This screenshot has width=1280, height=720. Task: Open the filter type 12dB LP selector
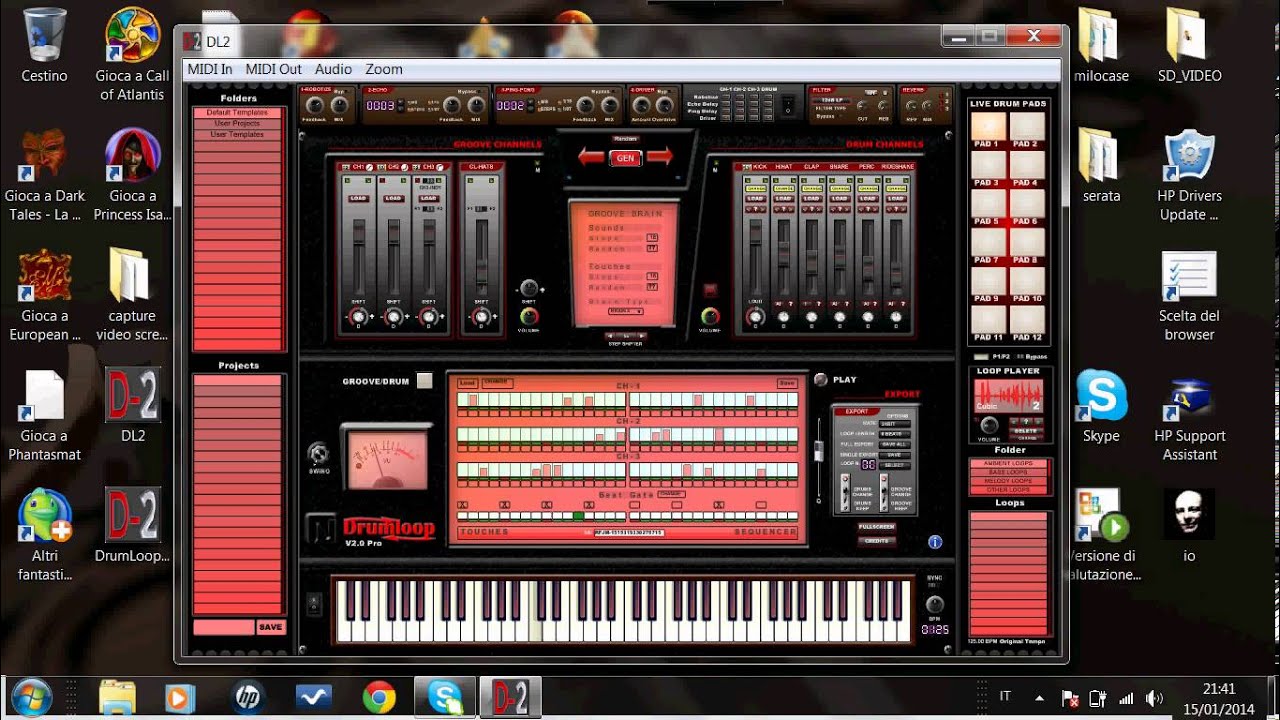pos(830,100)
